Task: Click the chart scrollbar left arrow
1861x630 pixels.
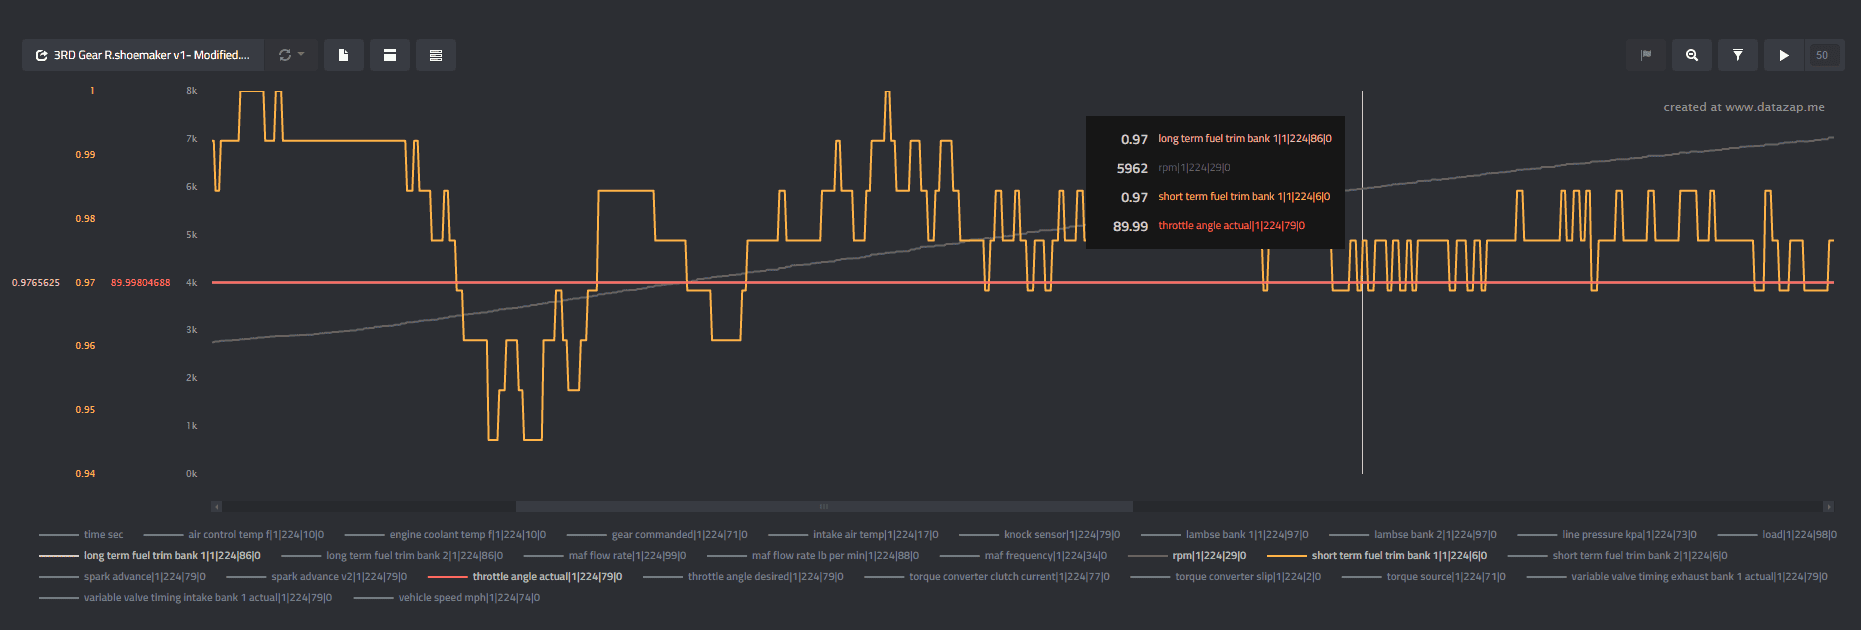Action: pyautogui.click(x=217, y=507)
